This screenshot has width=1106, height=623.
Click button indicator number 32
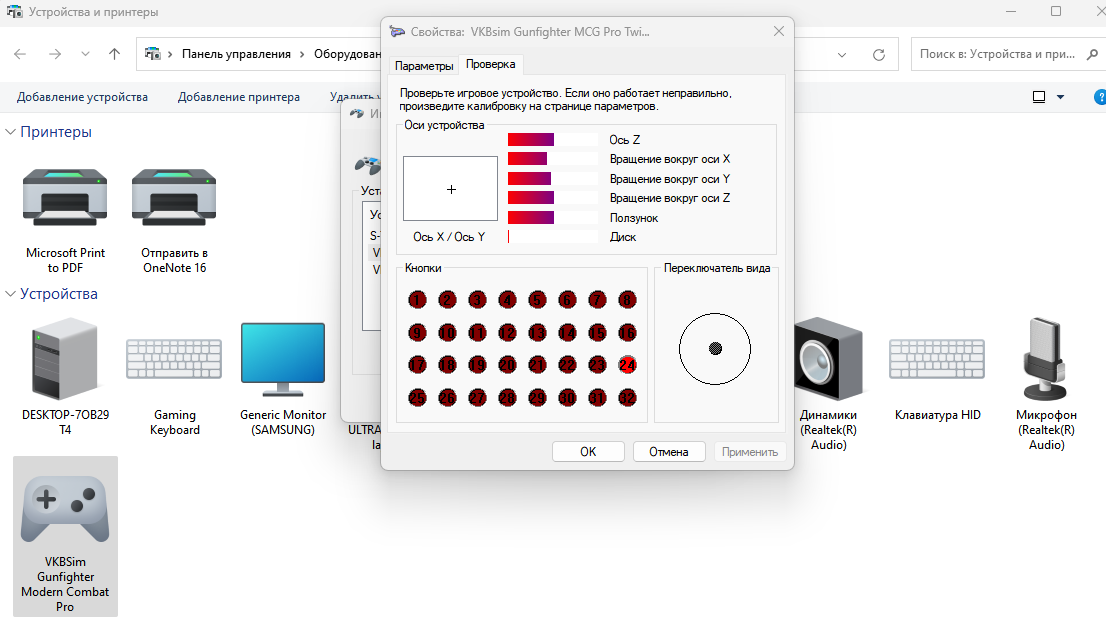point(628,398)
